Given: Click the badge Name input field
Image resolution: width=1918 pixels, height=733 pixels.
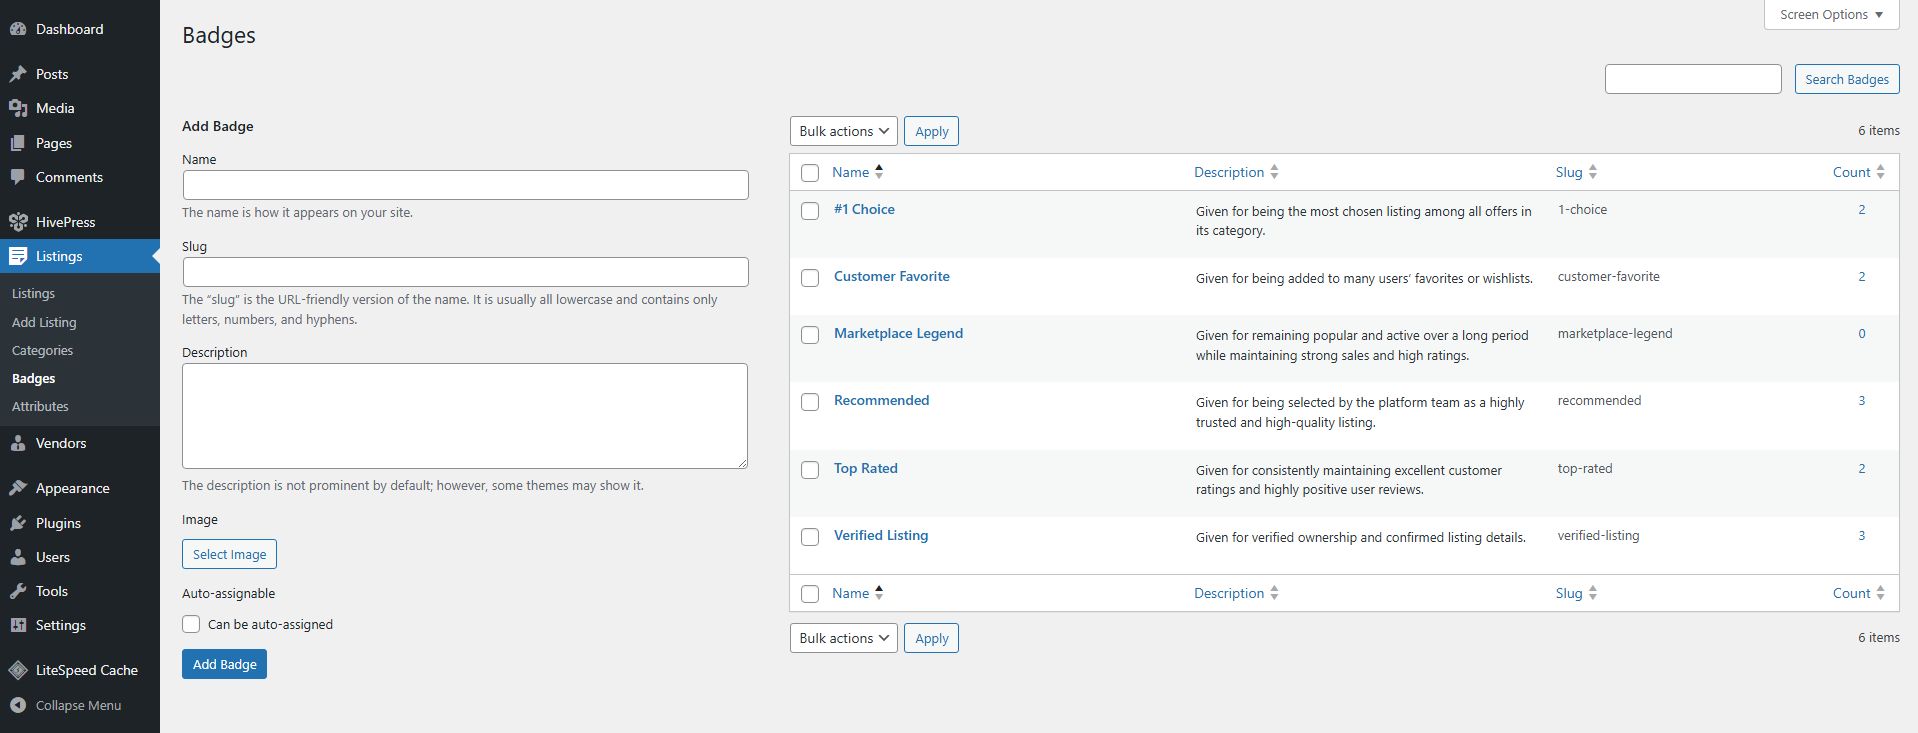Looking at the screenshot, I should [465, 185].
